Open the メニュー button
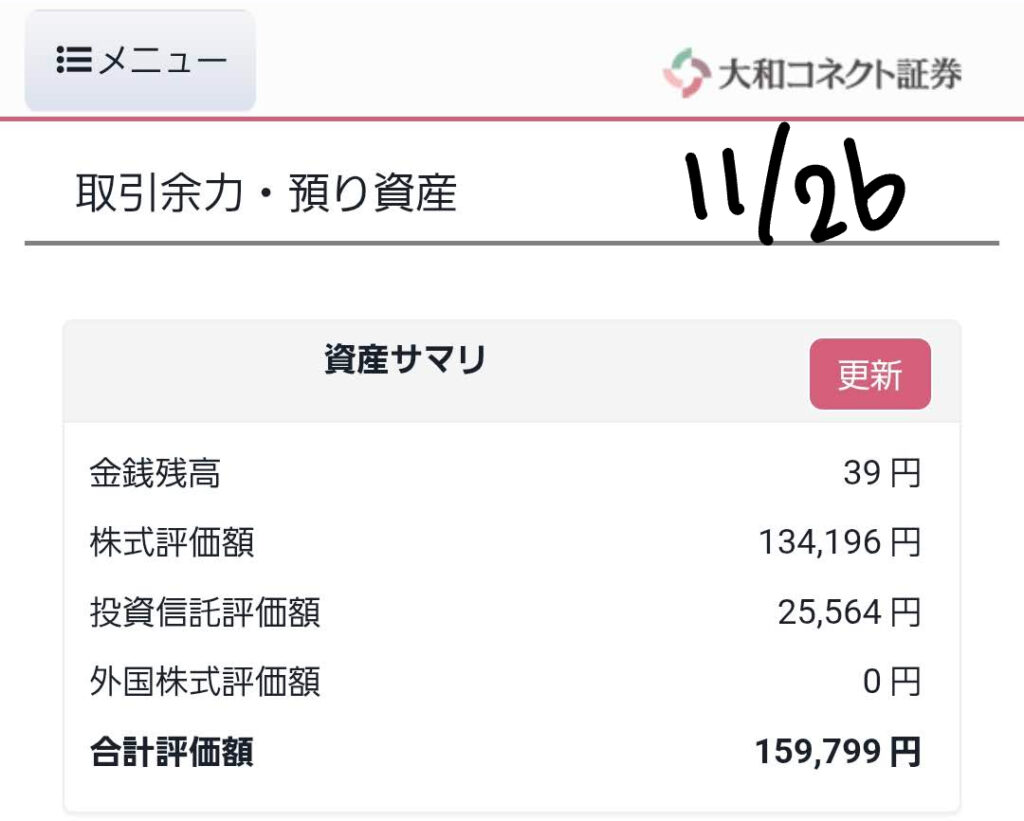 140,61
